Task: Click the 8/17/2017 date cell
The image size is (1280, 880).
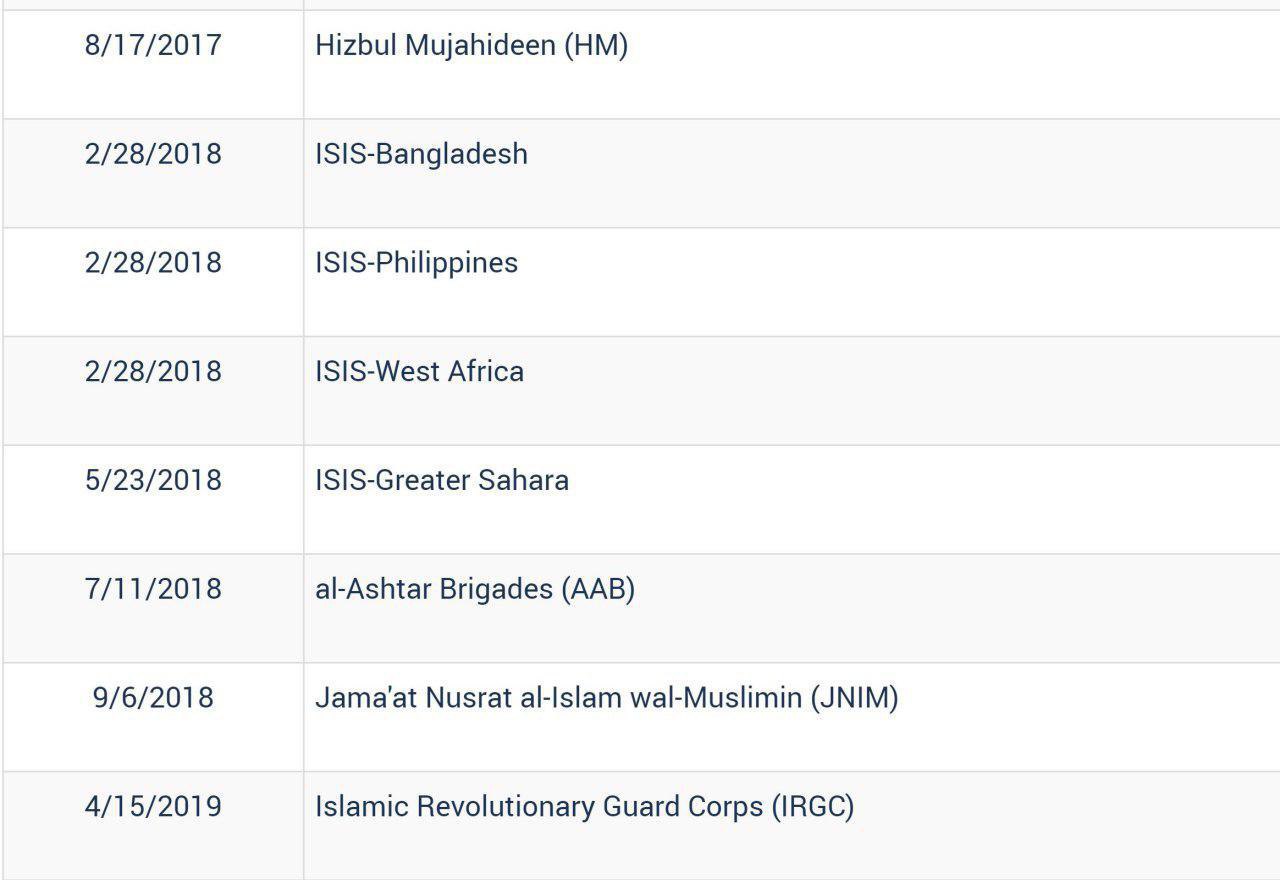Action: pyautogui.click(x=153, y=45)
